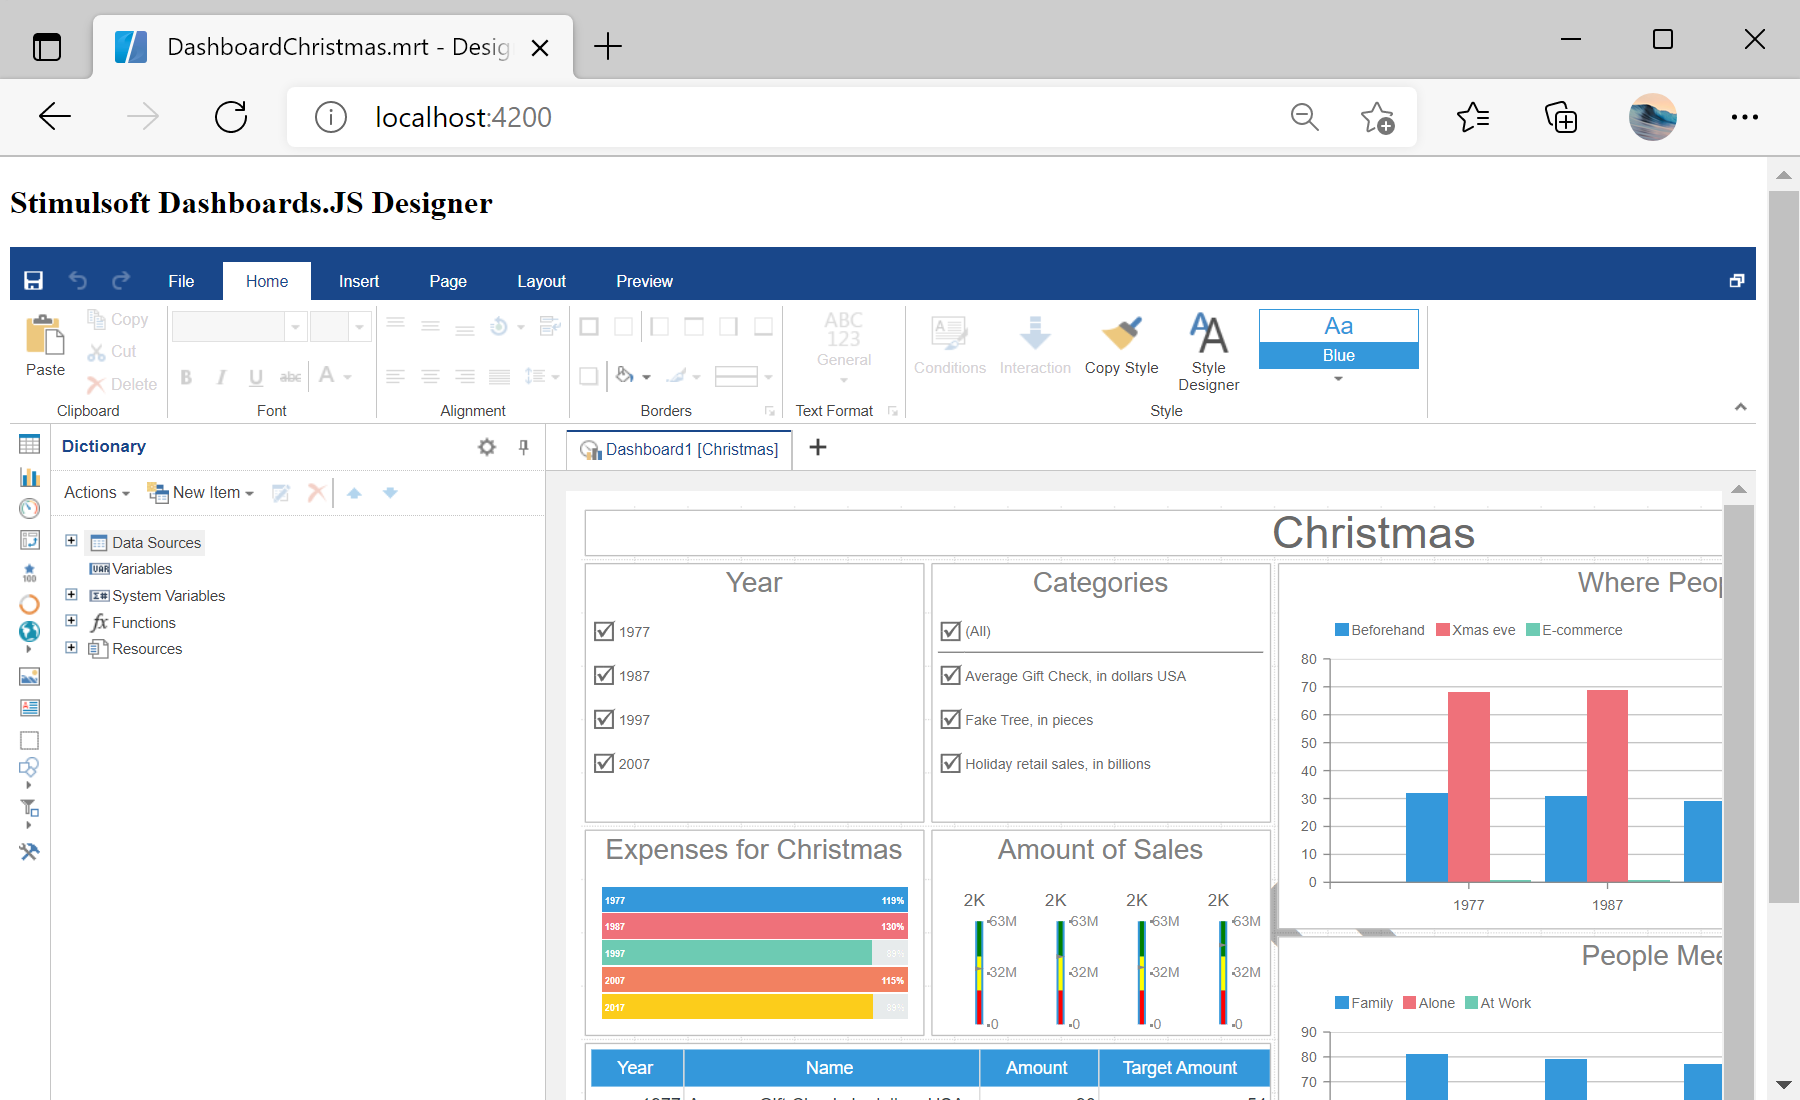Switch to the Insert ribbon tab
Image resolution: width=1800 pixels, height=1100 pixels.
[358, 281]
